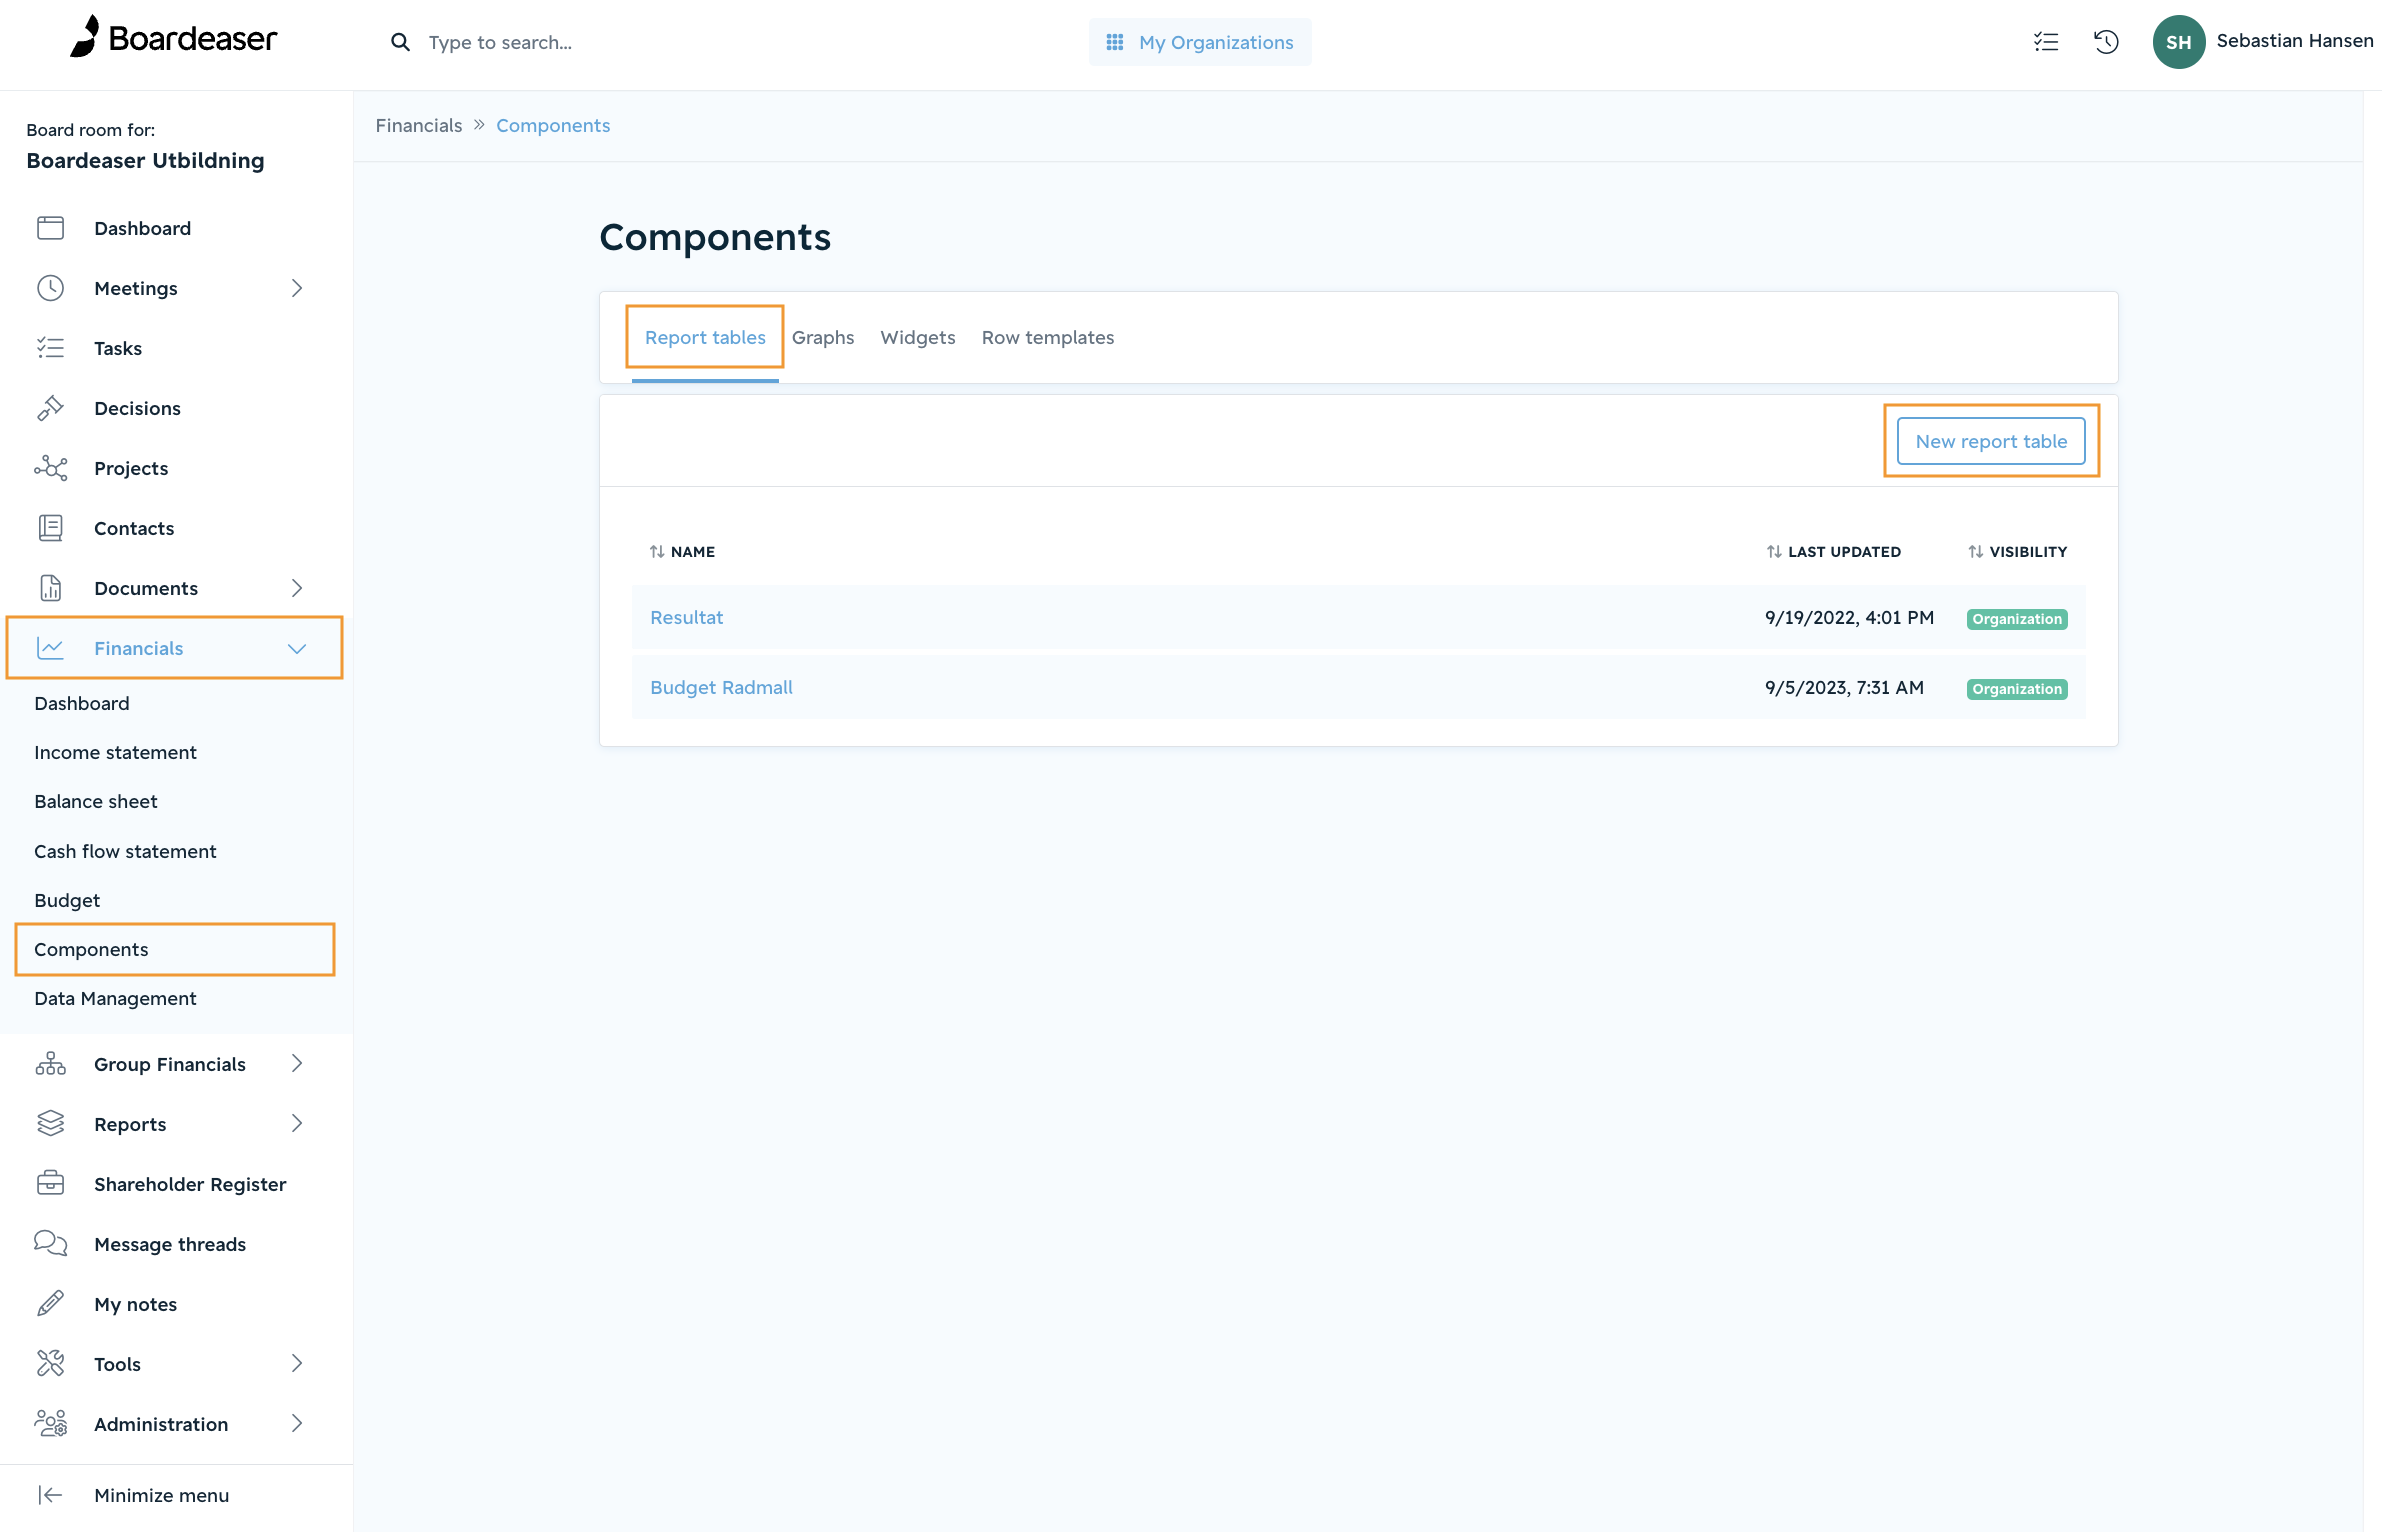Screen dimensions: 2382x1532
Task: Expand the Tools submenu chevron
Action: pos(297,1364)
